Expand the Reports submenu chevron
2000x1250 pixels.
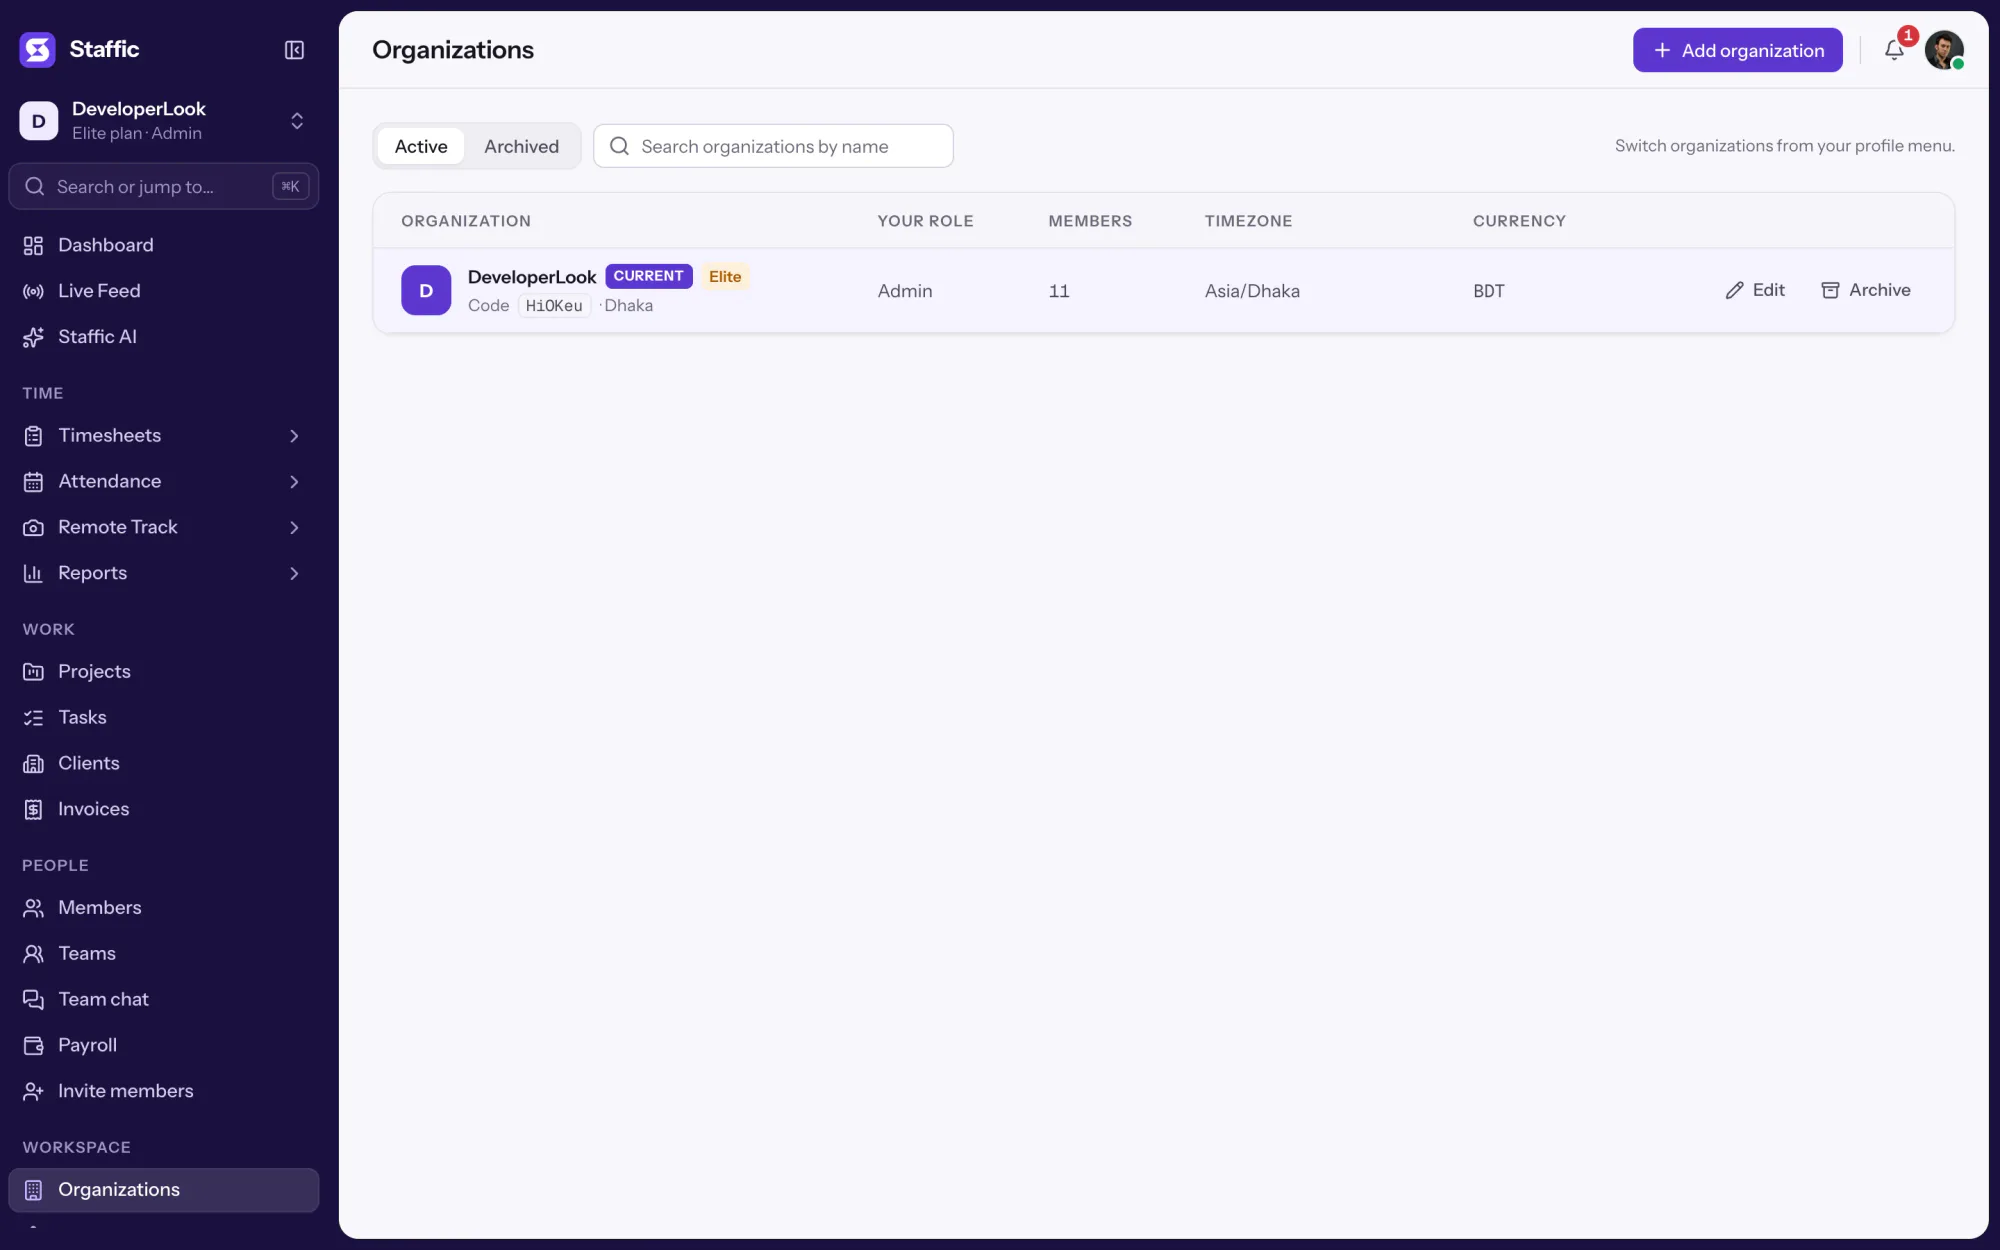(294, 574)
